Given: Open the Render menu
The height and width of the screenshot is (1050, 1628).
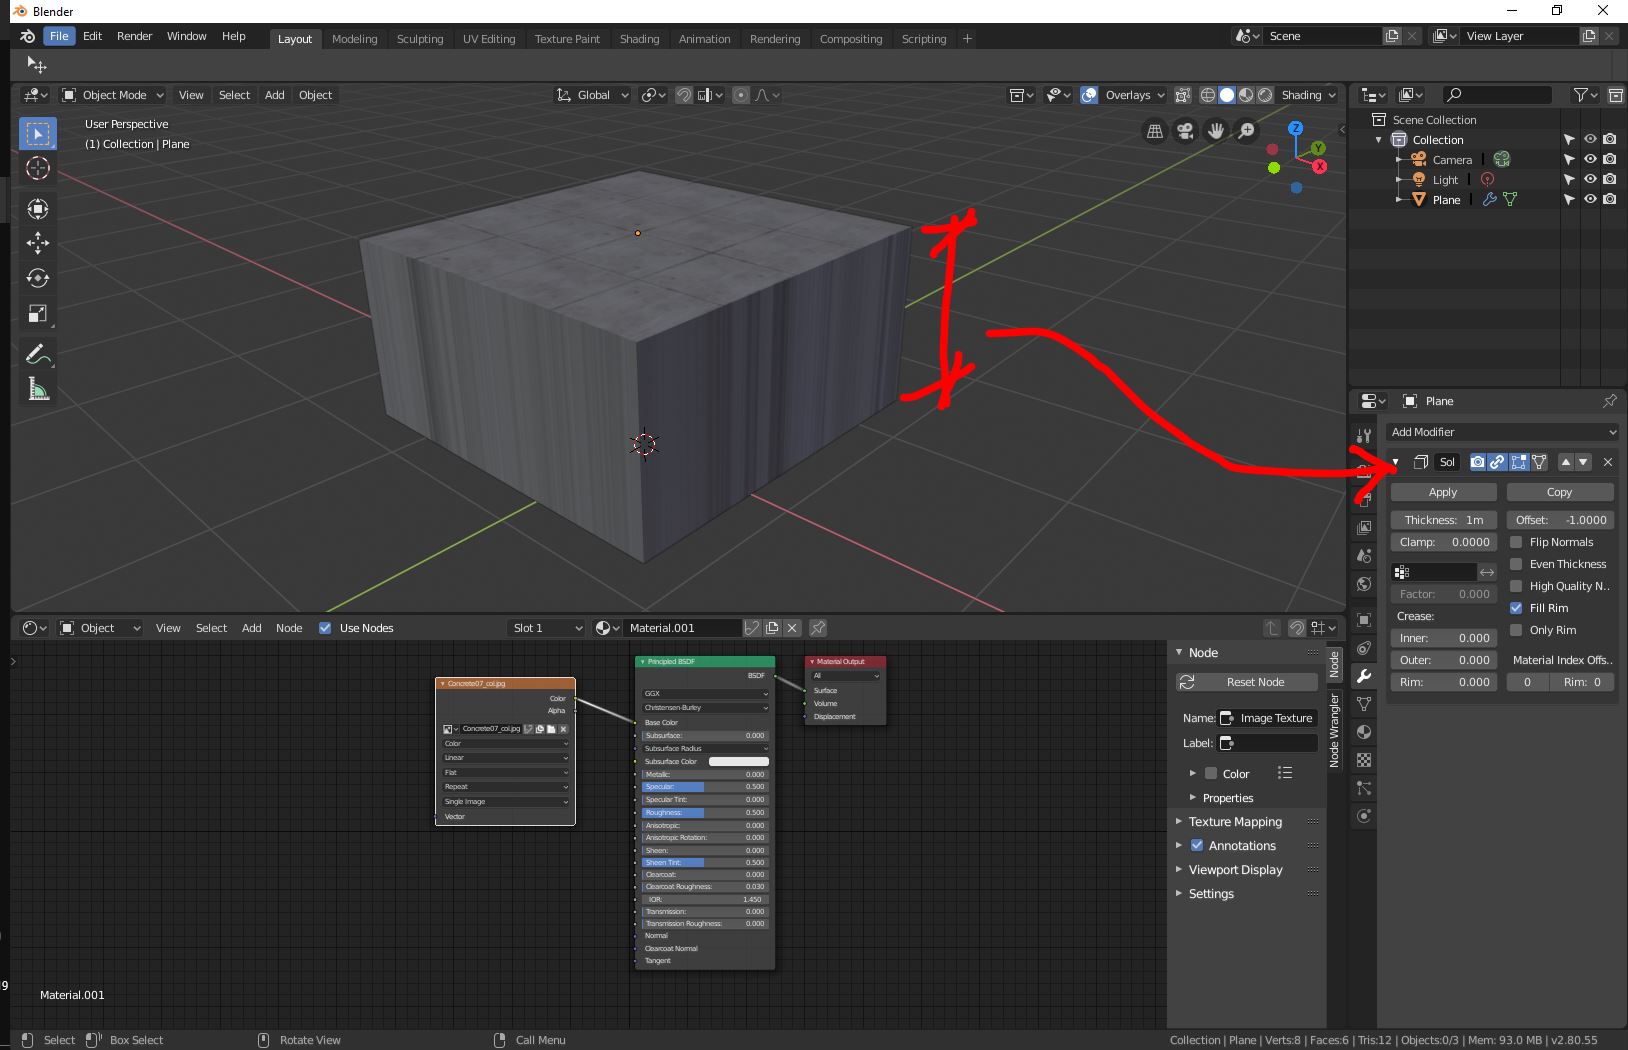Looking at the screenshot, I should pyautogui.click(x=134, y=36).
